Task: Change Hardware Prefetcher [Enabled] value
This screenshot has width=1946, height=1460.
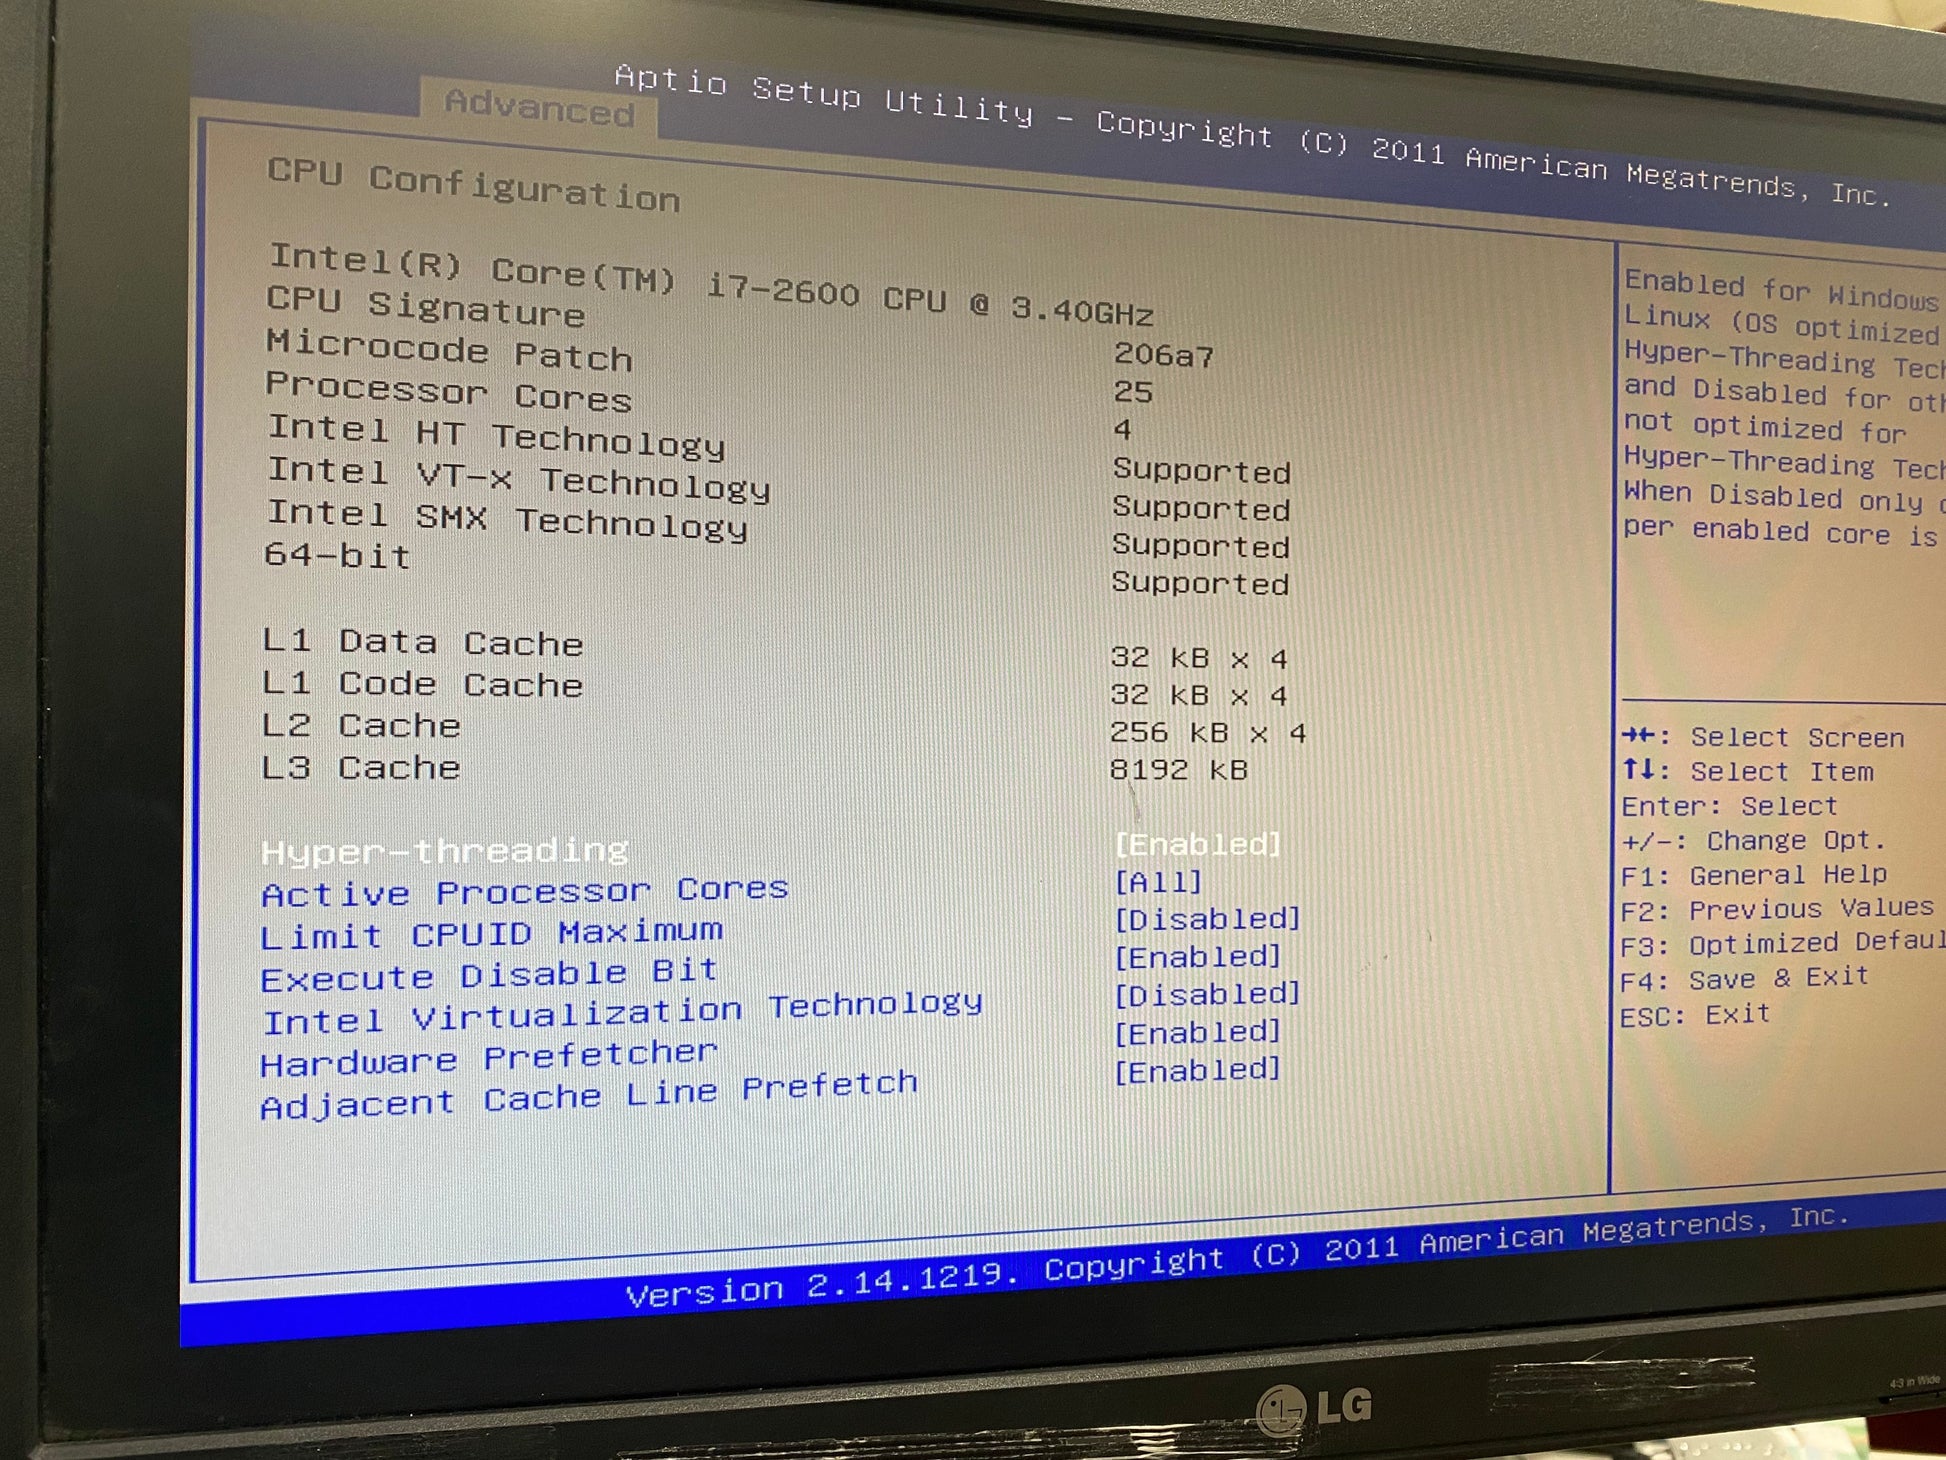Action: (x=1197, y=1032)
